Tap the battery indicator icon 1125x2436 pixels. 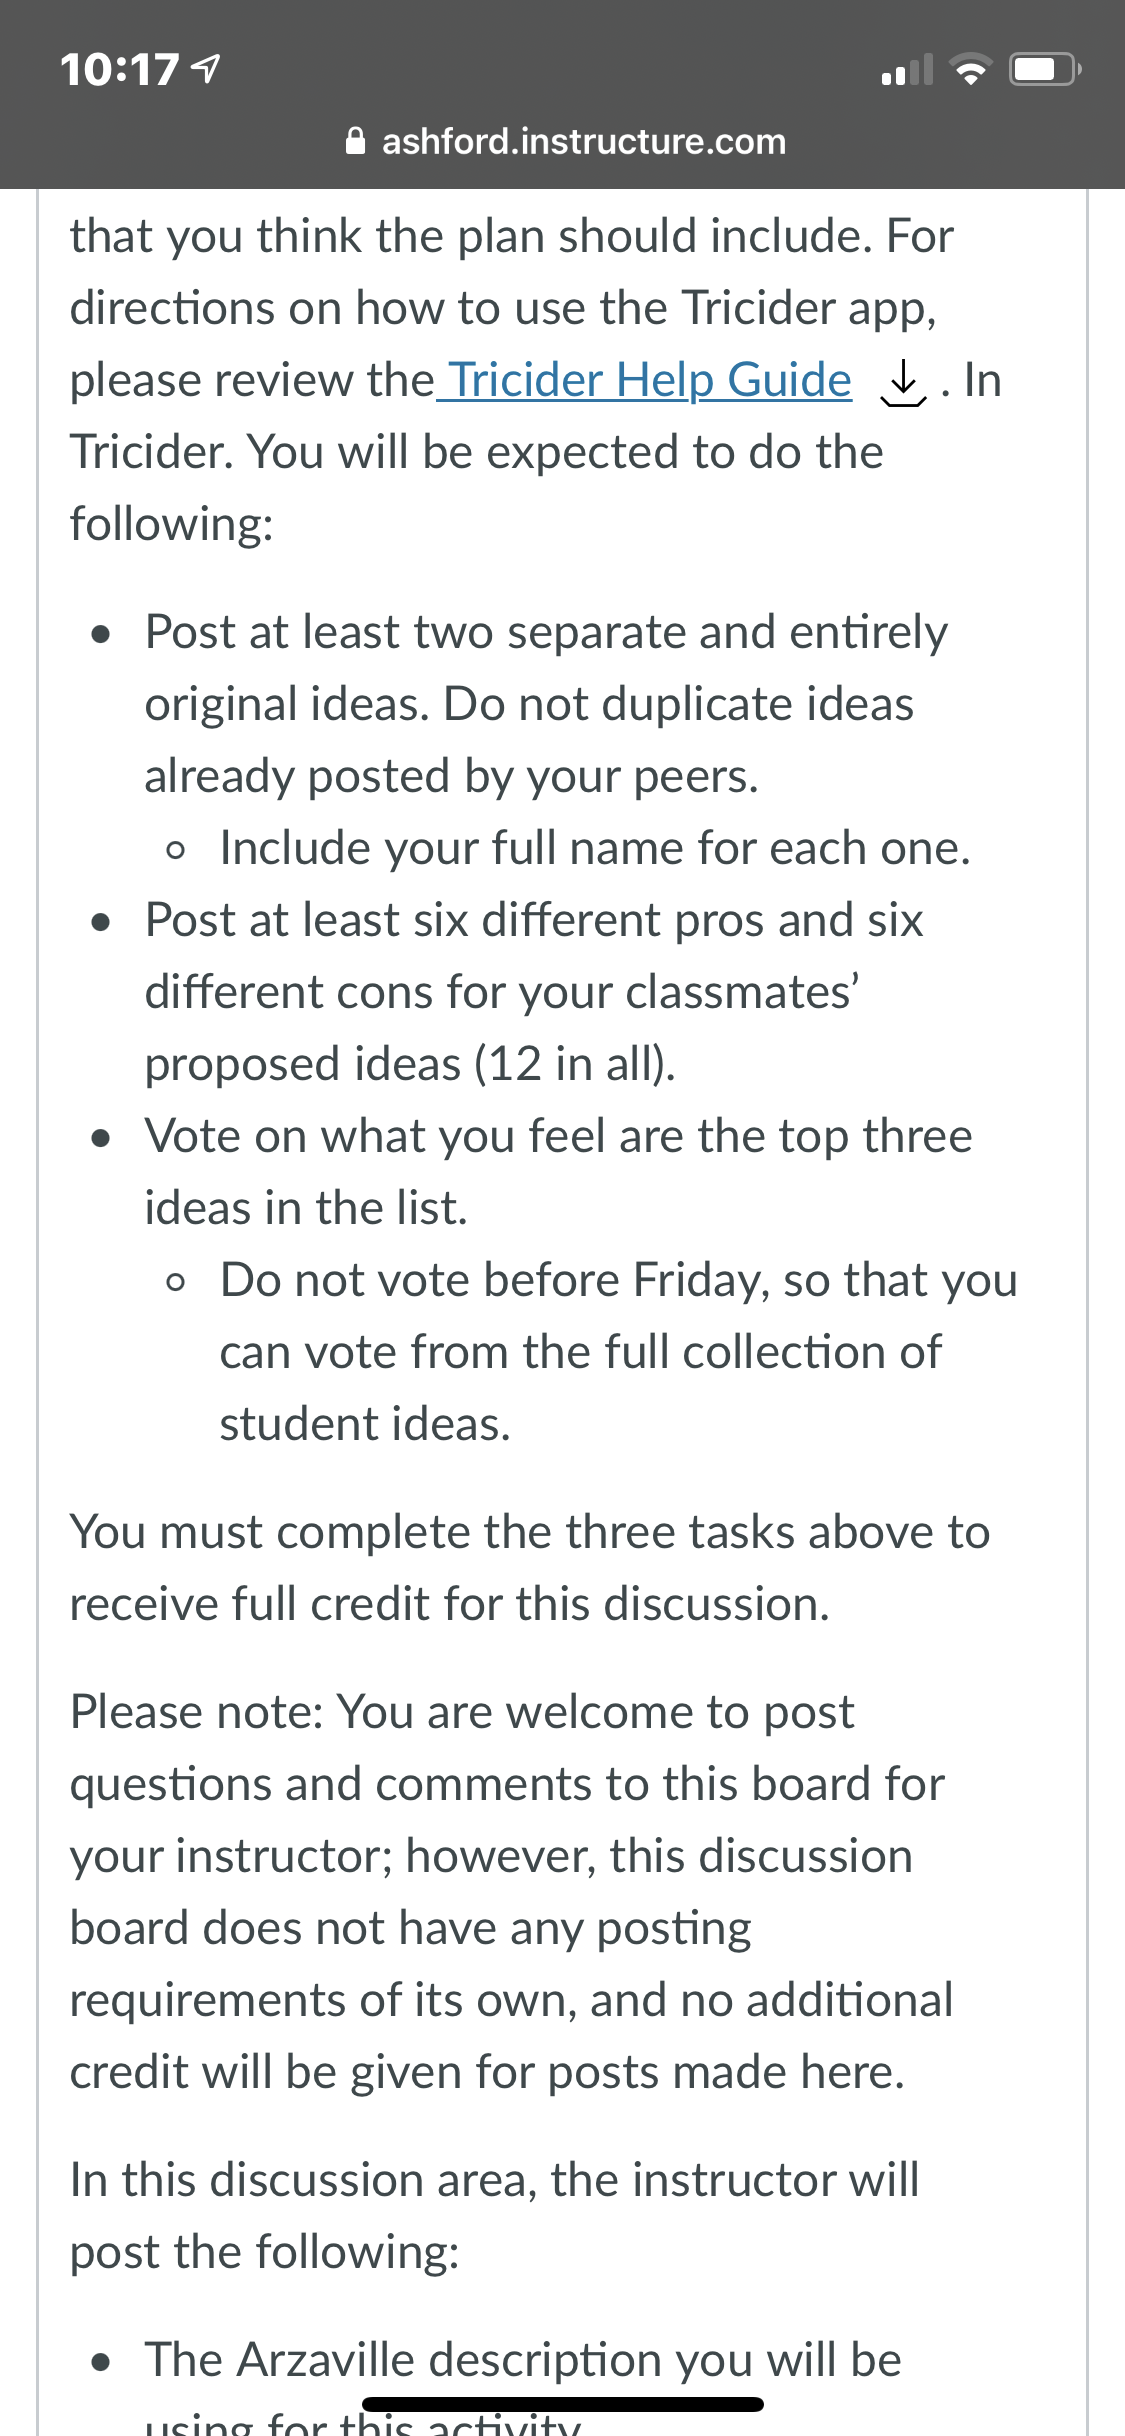(x=1045, y=69)
